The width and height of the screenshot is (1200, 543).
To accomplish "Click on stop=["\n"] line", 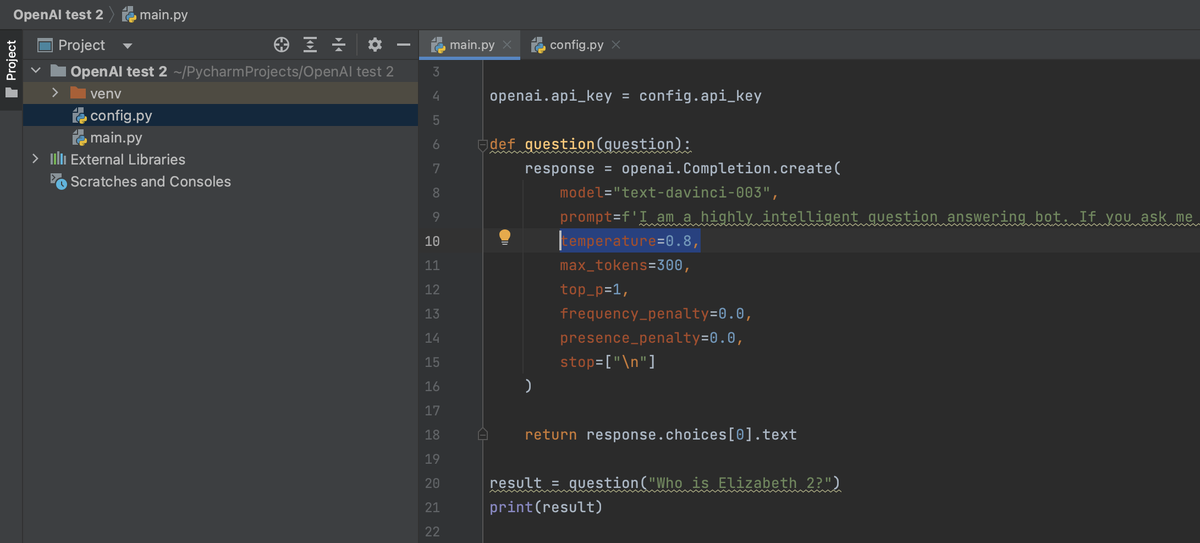I will pyautogui.click(x=608, y=362).
